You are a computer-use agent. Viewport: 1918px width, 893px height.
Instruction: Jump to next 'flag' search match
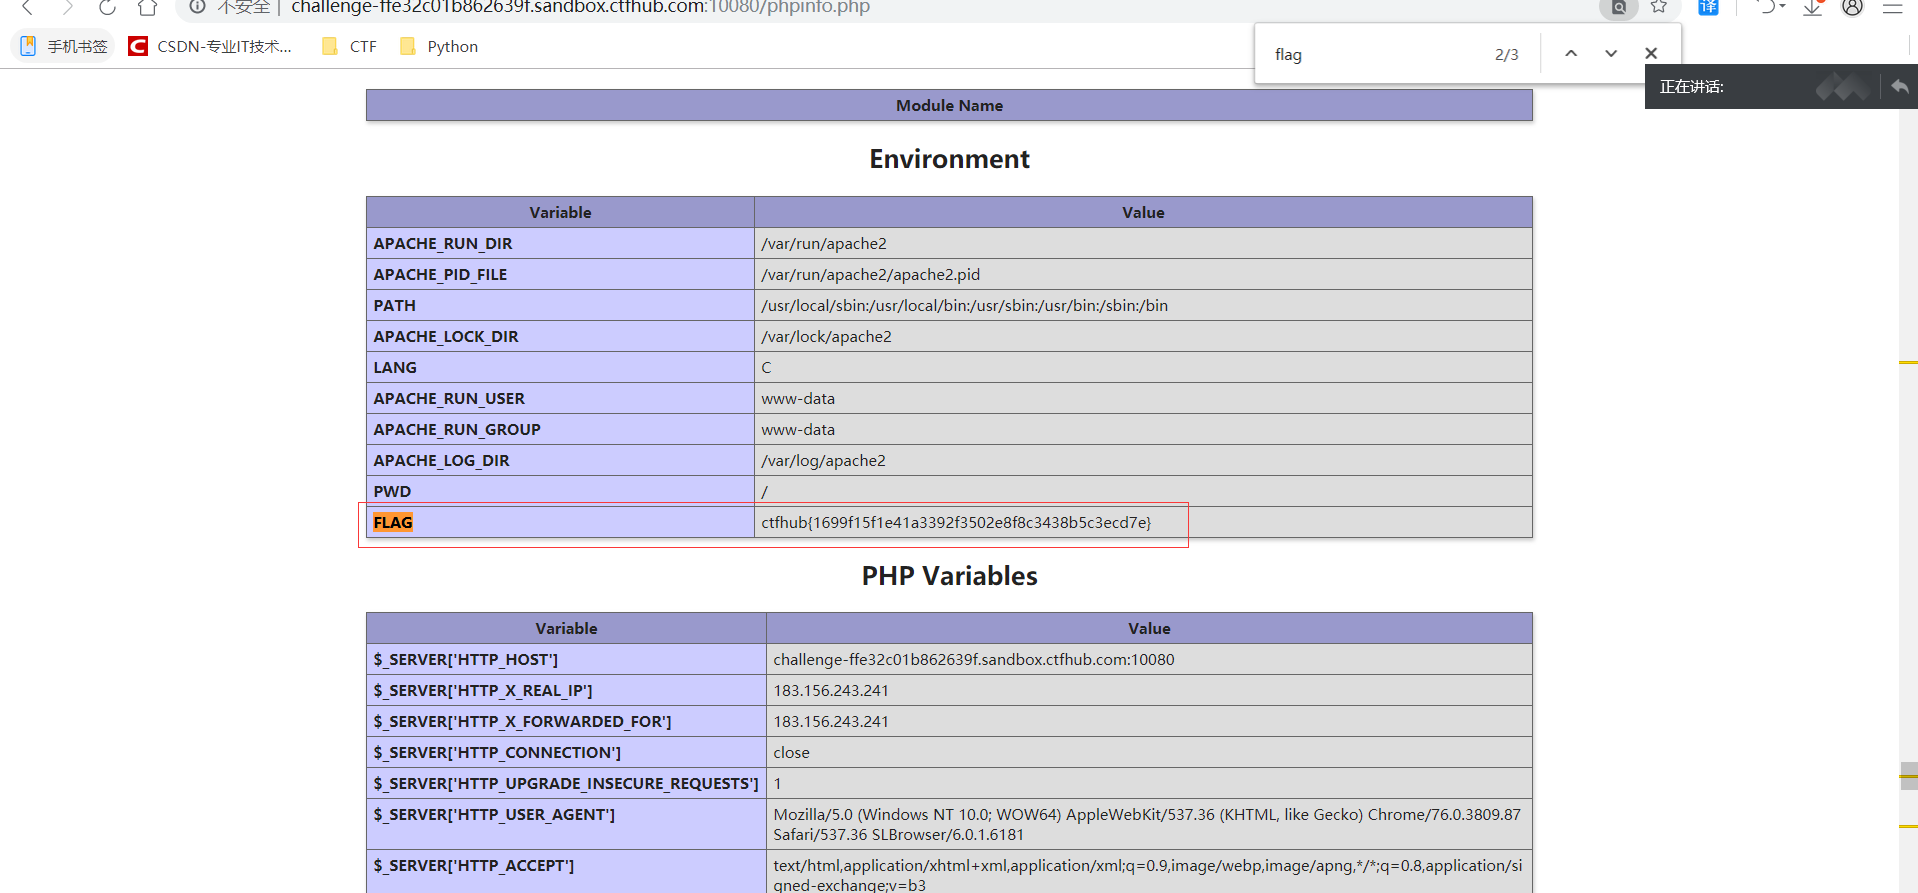click(x=1611, y=54)
